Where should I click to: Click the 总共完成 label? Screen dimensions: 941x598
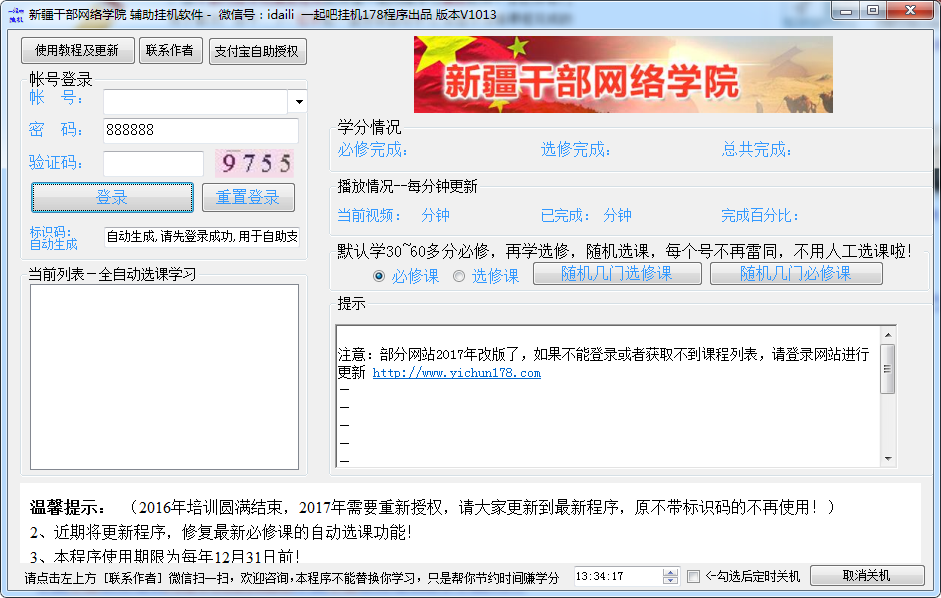pyautogui.click(x=757, y=150)
